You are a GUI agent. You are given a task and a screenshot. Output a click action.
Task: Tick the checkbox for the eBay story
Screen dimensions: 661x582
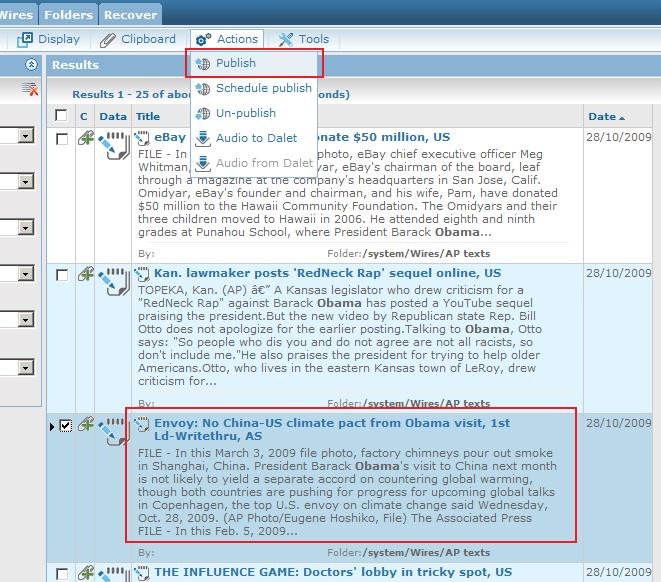click(x=62, y=139)
